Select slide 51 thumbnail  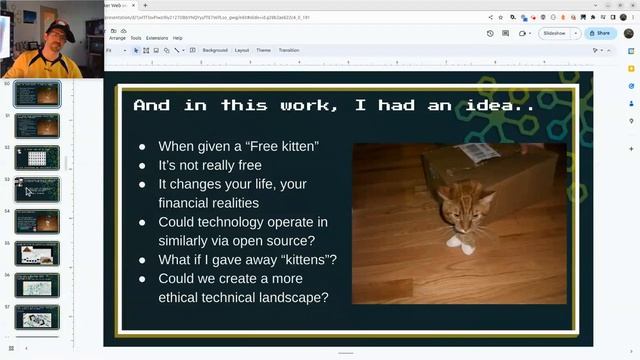tap(37, 126)
